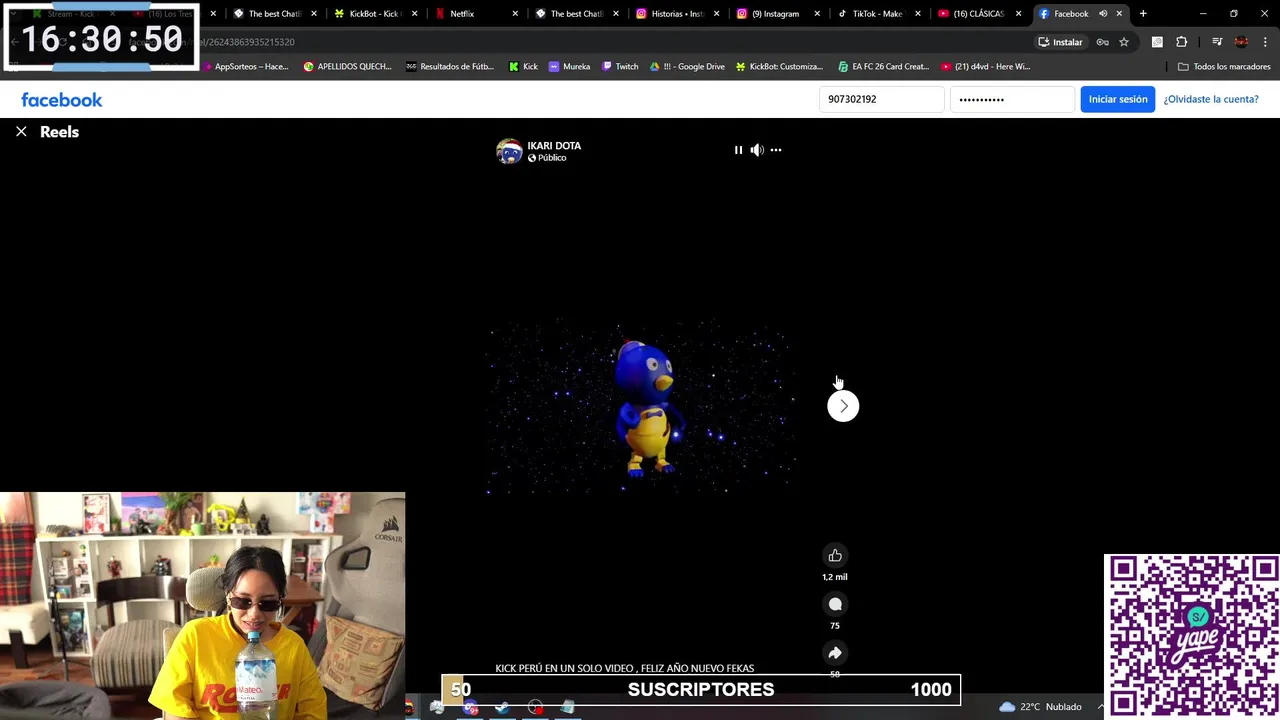Click the Instalar app button in address bar
1280x720 pixels.
tap(1060, 42)
